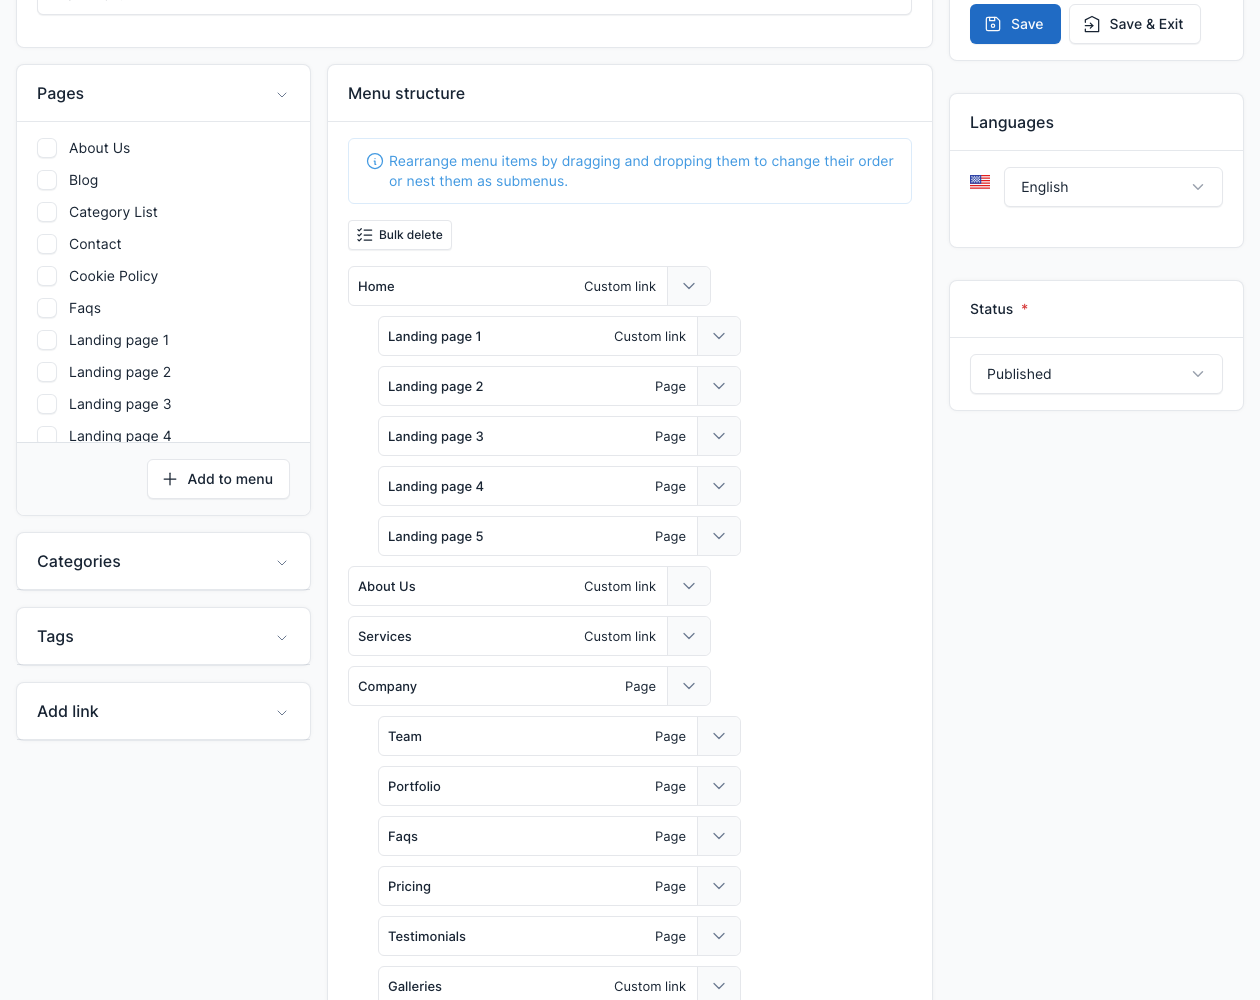Image resolution: width=1260 pixels, height=1000 pixels.
Task: Check the Landing page 3 checkbox in Pages
Action: [47, 404]
